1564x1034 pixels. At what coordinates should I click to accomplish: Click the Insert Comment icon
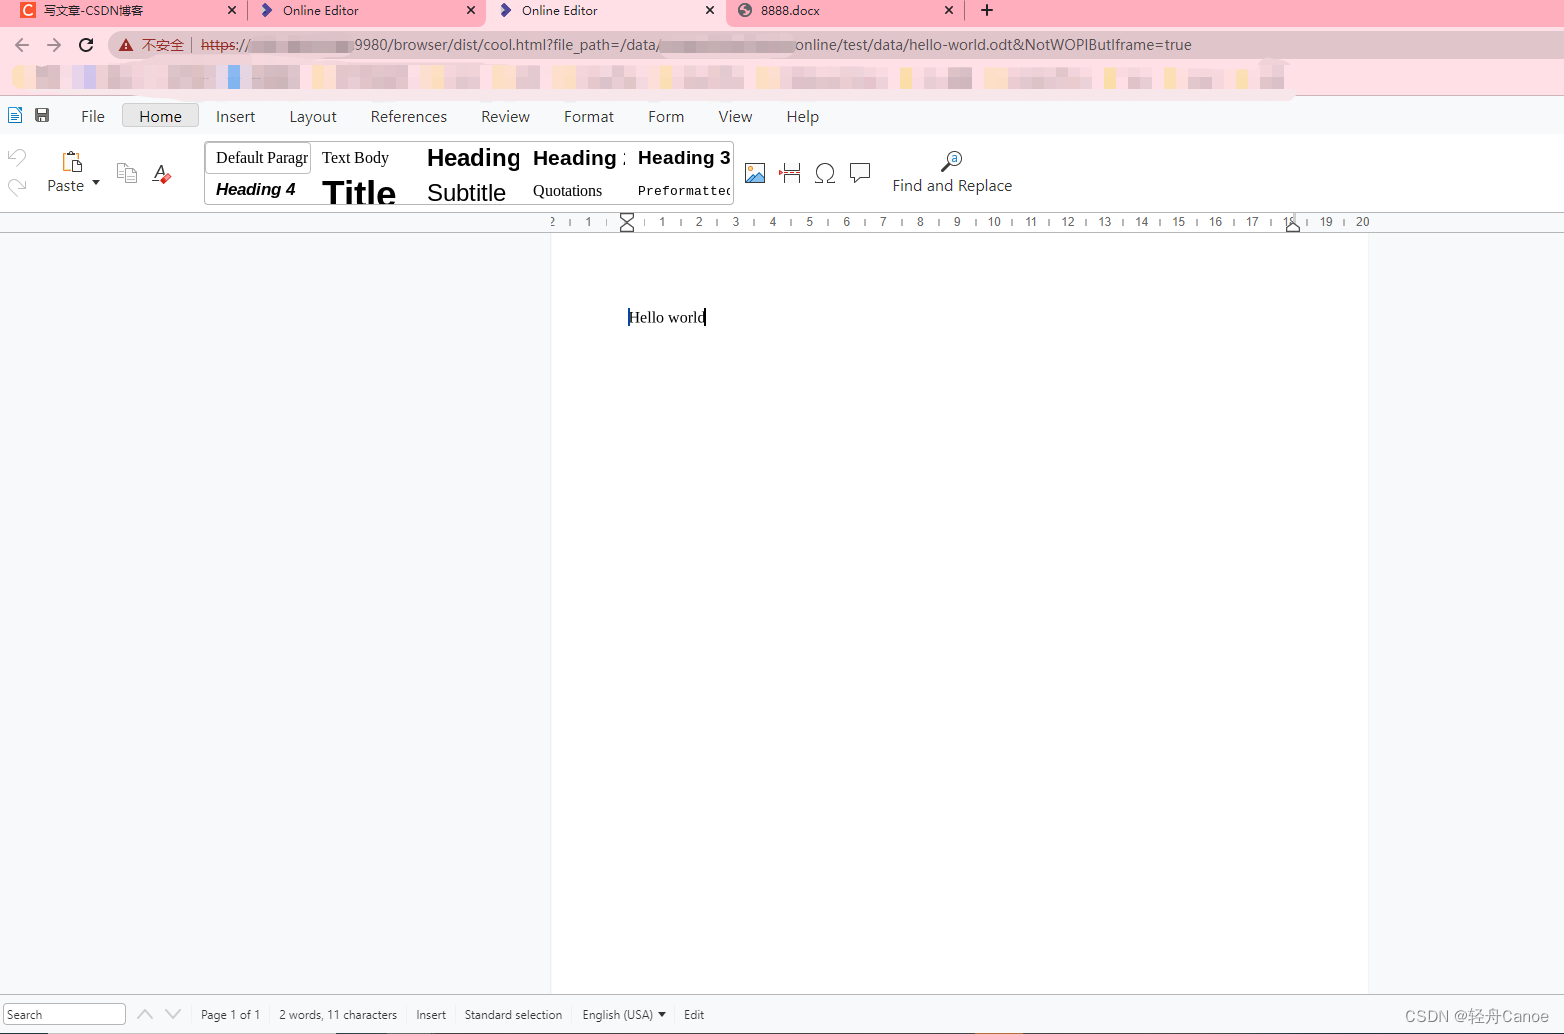[x=860, y=173]
